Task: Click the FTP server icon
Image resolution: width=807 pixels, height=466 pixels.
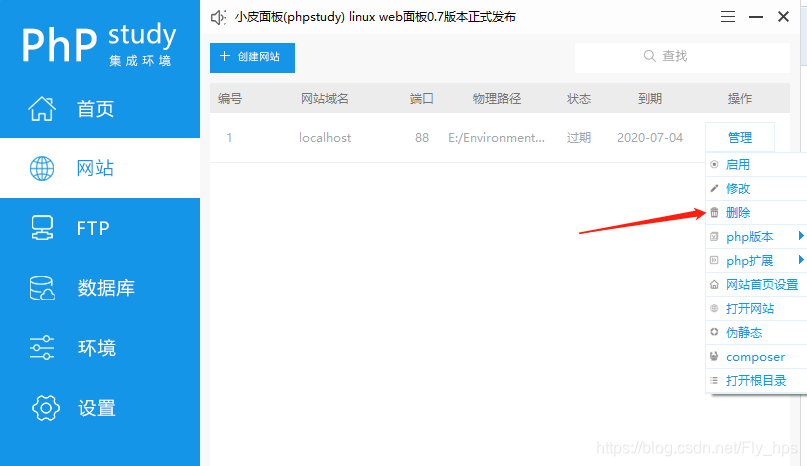Action: (x=42, y=228)
